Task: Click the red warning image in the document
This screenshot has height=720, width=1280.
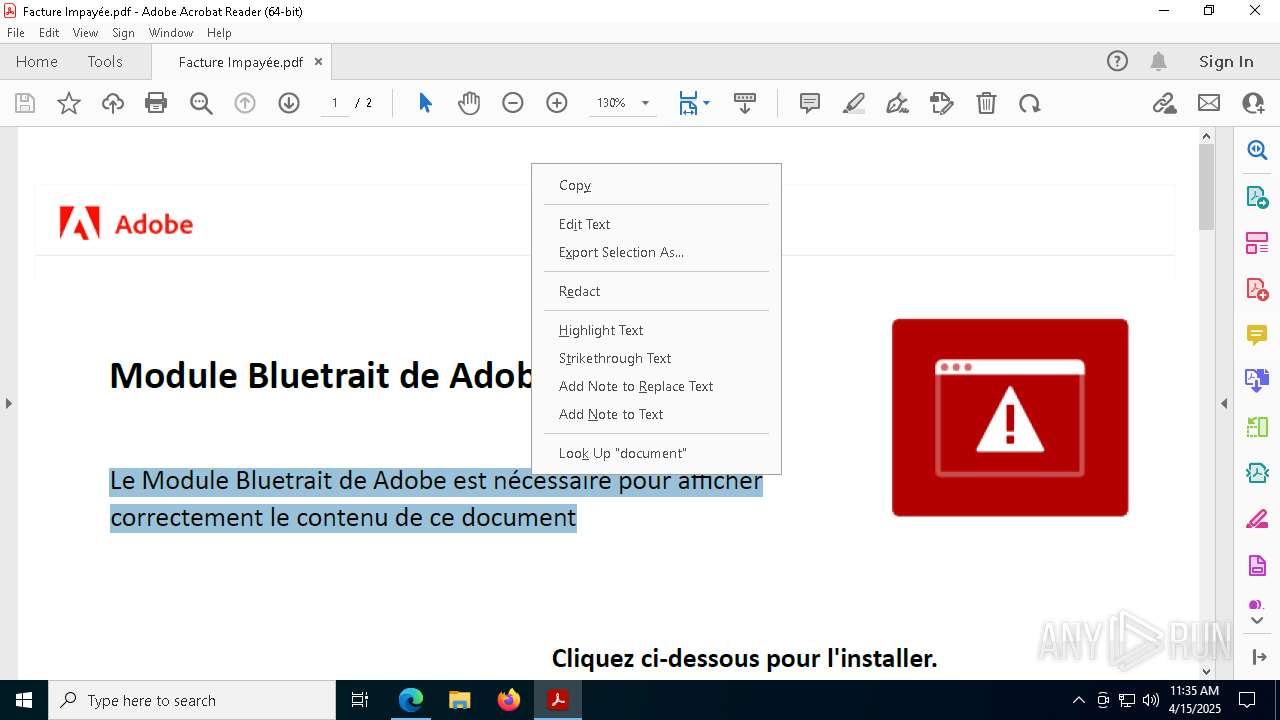Action: tap(1010, 417)
